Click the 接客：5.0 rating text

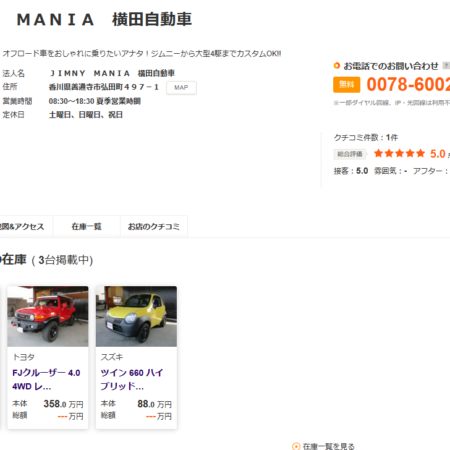[x=351, y=171]
